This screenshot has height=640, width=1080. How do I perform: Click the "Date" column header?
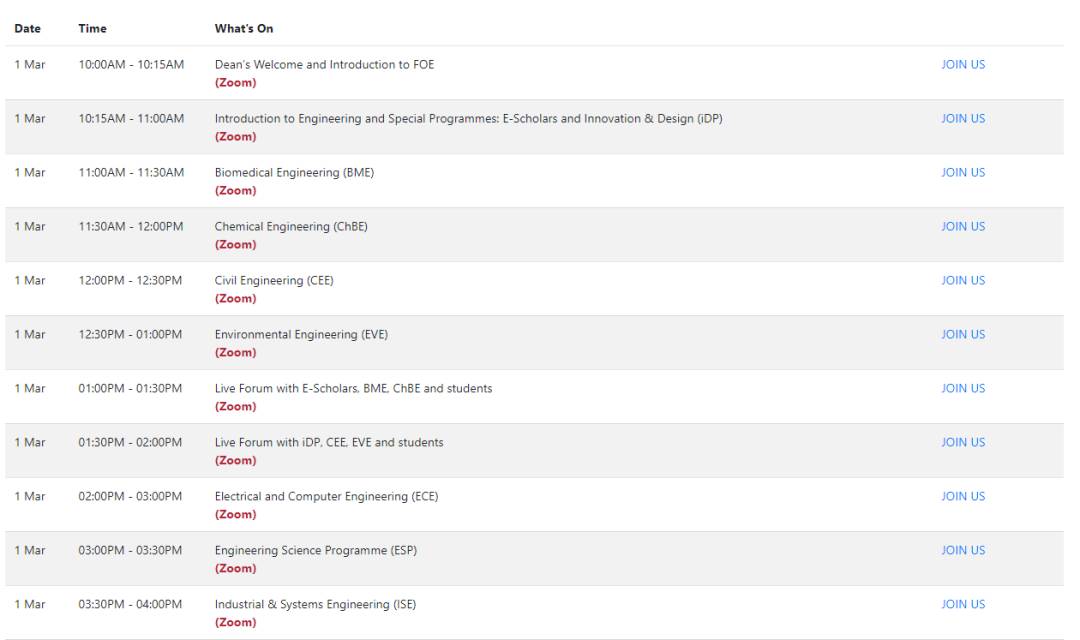pos(27,29)
